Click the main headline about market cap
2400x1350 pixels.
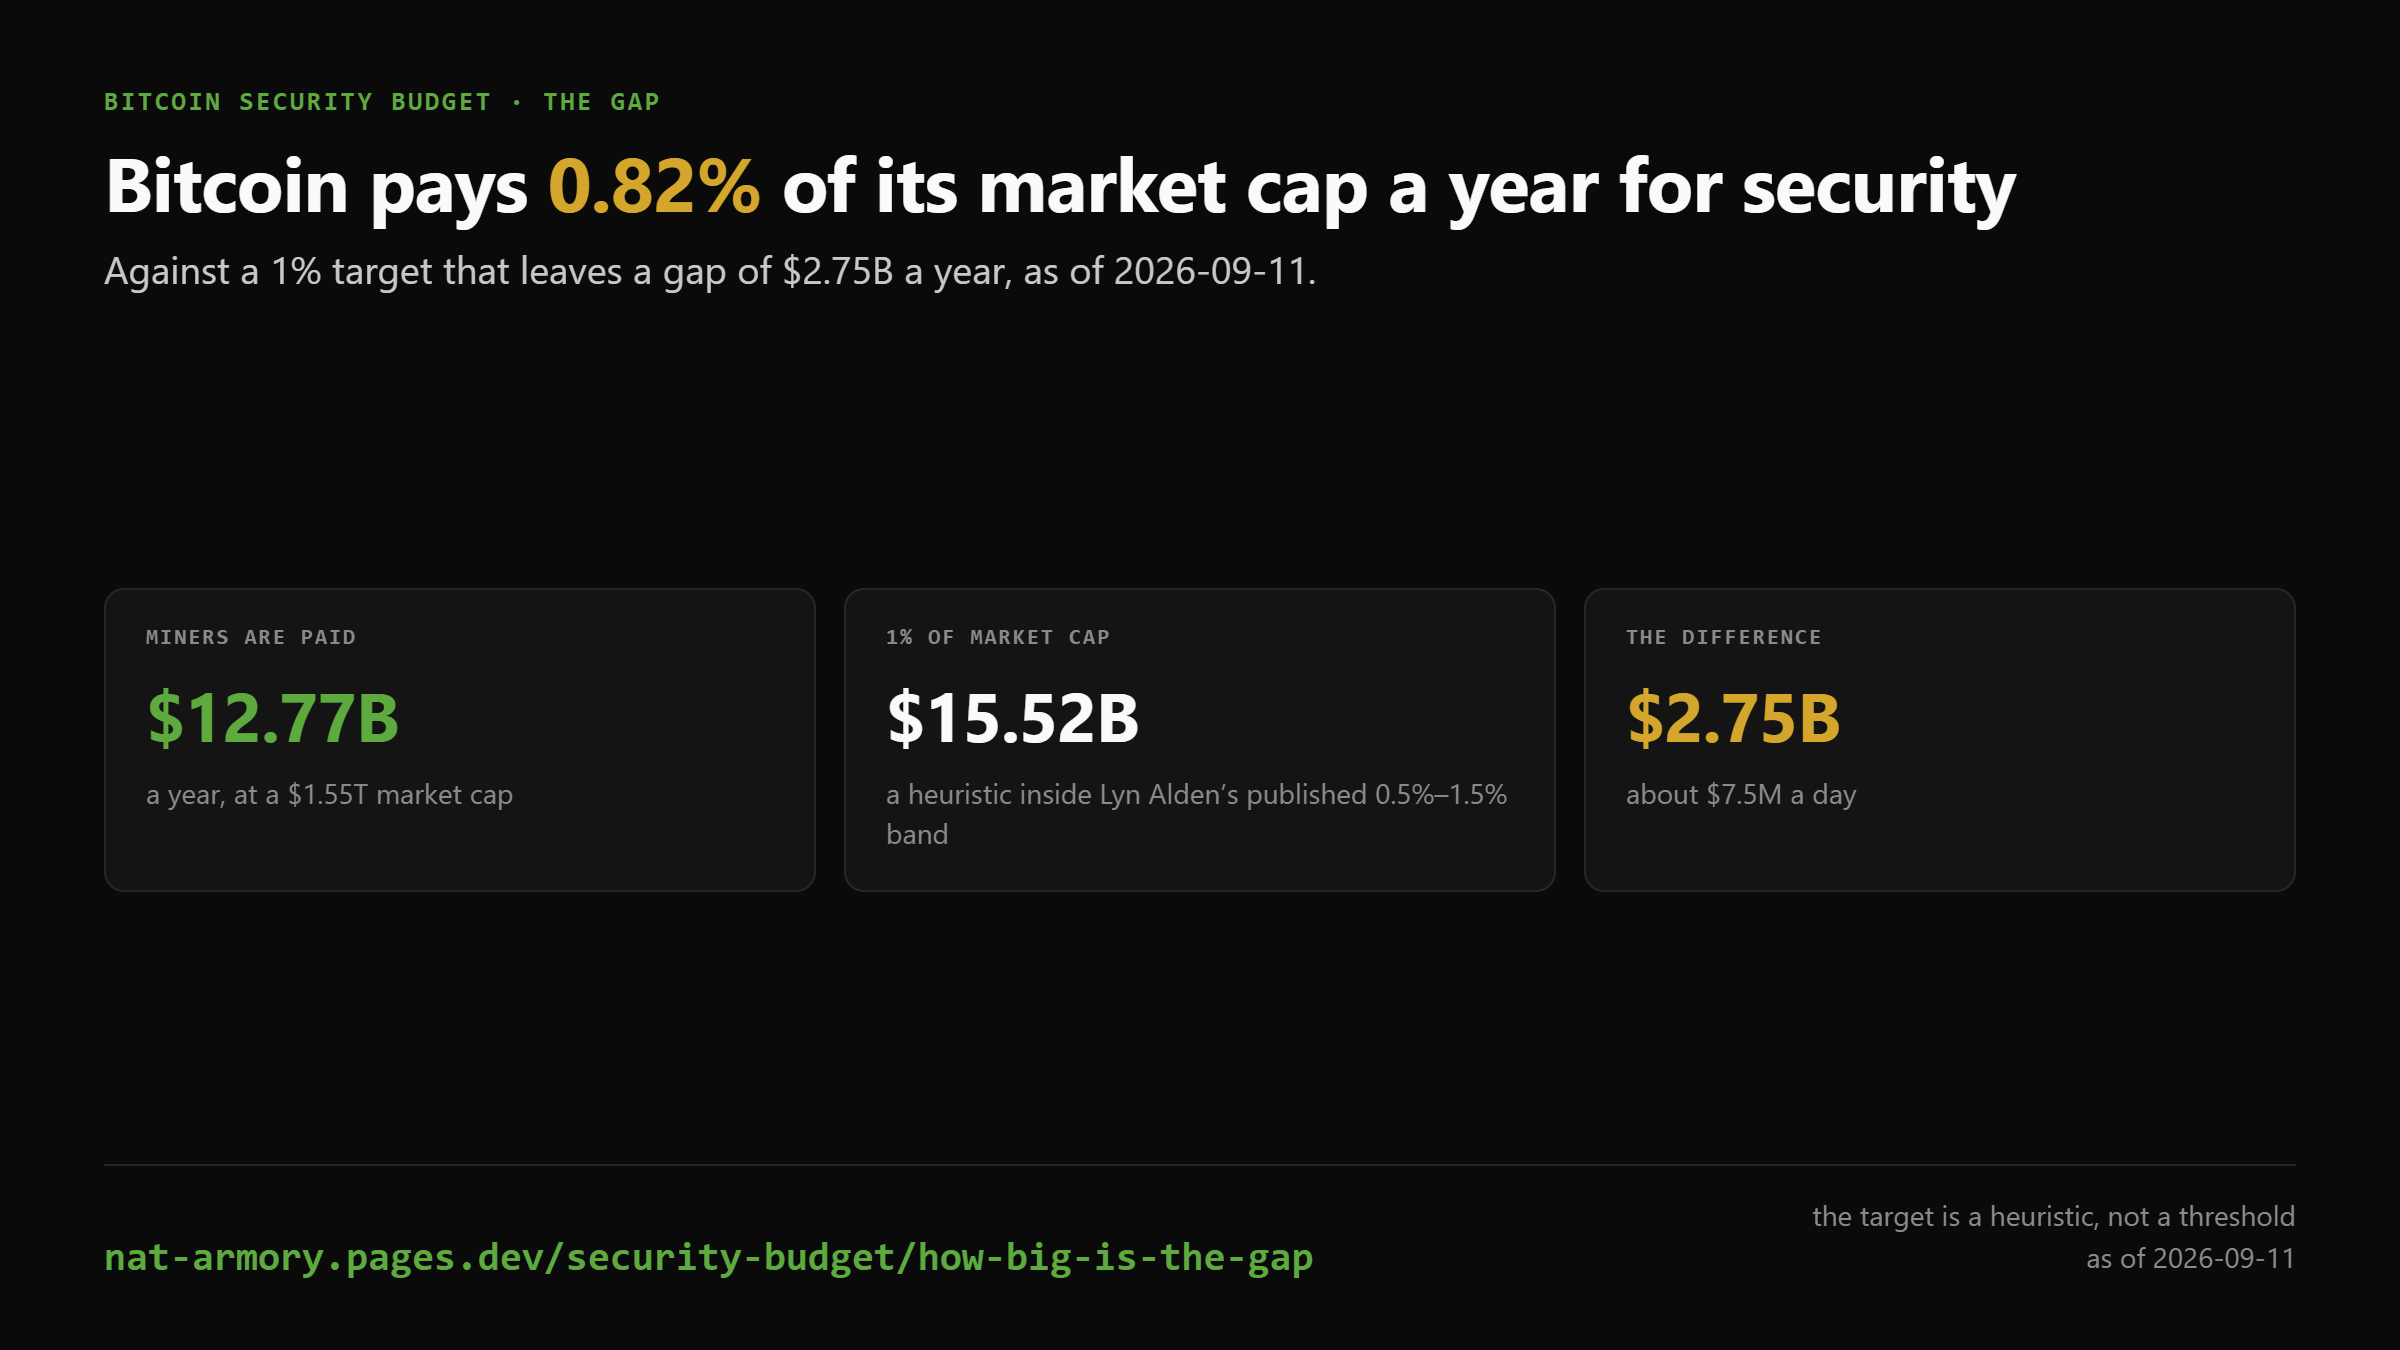coord(1061,188)
